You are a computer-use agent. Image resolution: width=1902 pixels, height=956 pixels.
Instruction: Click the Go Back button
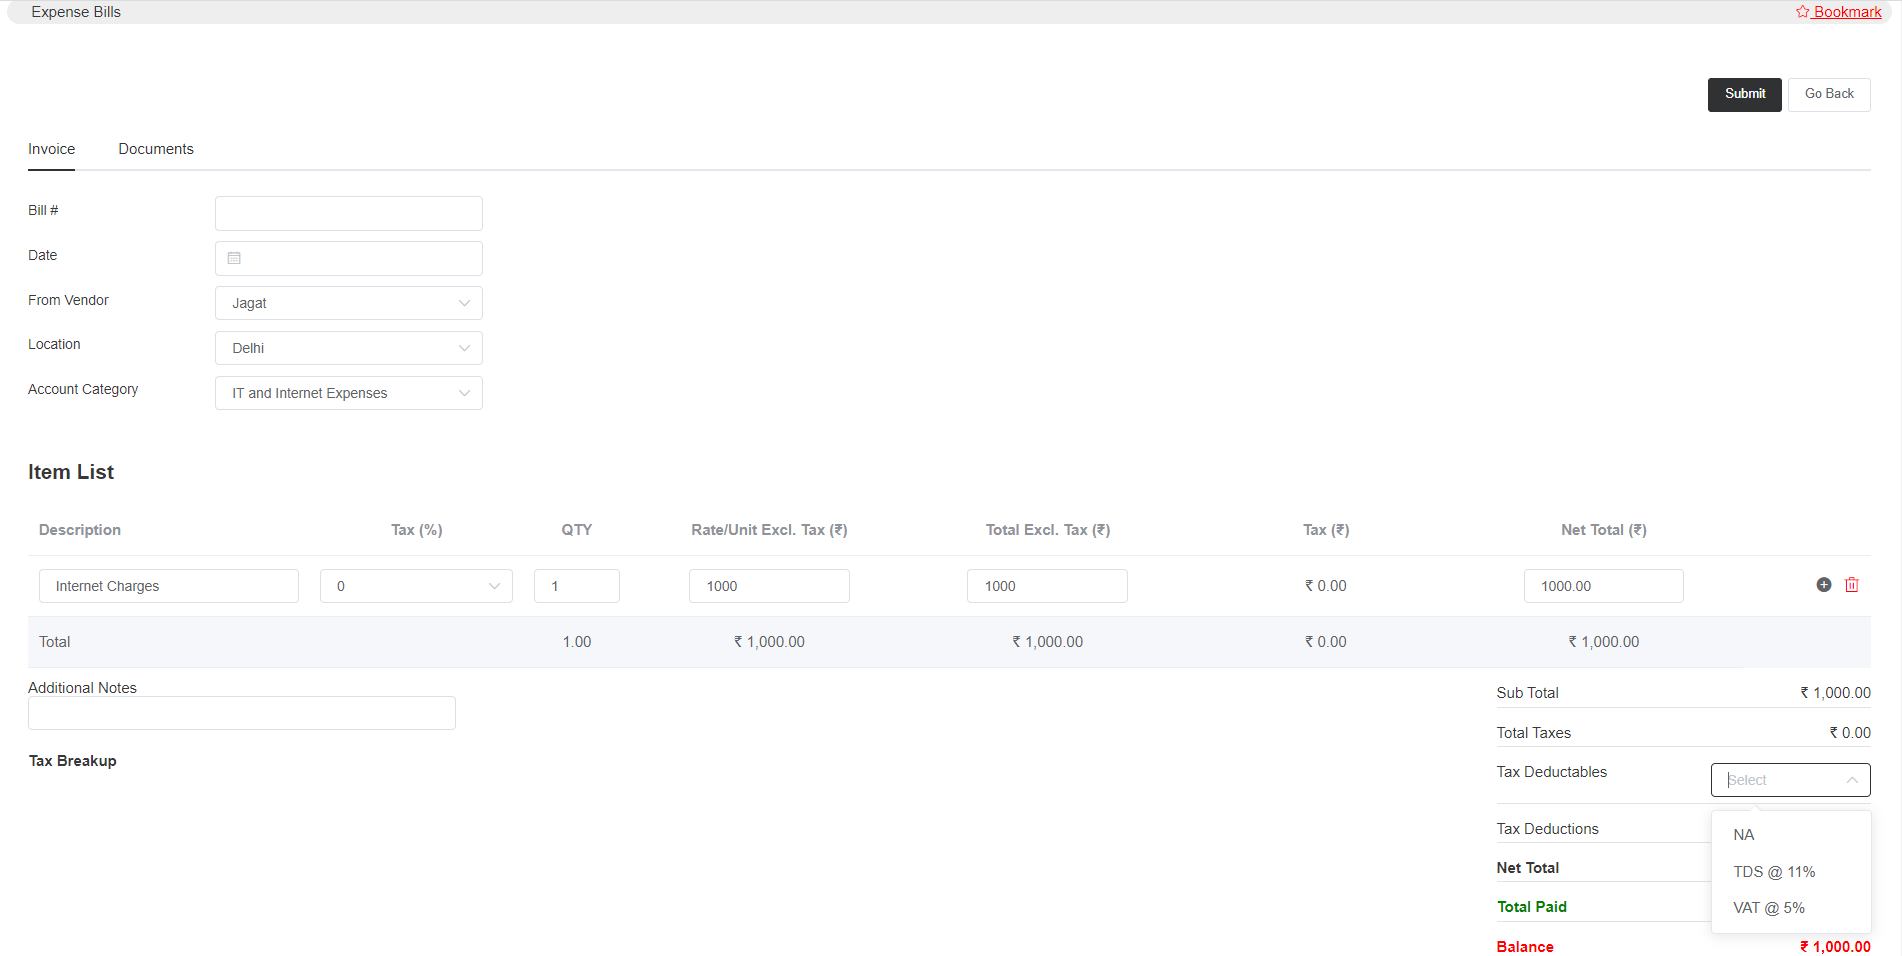pyautogui.click(x=1828, y=93)
